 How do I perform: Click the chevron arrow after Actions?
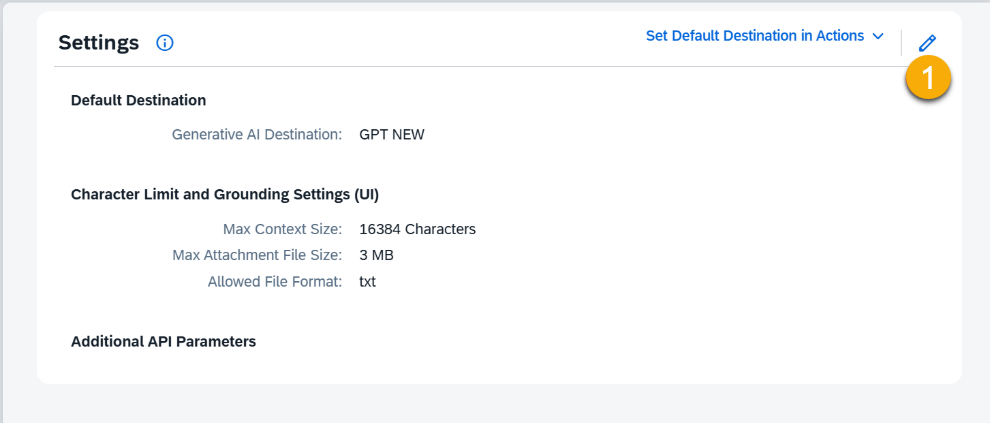pyautogui.click(x=878, y=36)
